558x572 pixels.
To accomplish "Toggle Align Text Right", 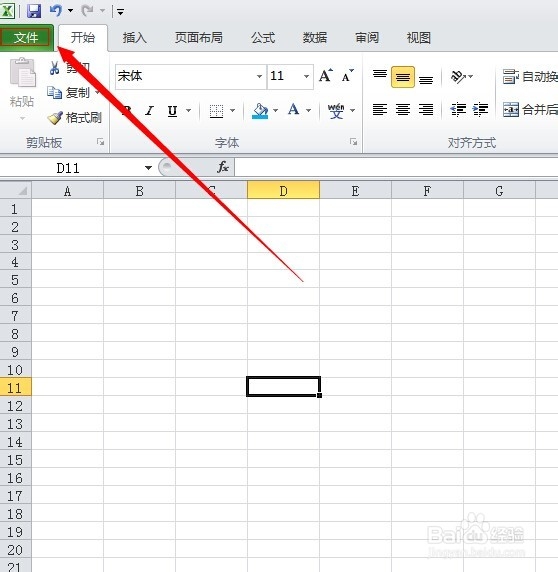I will 426,109.
